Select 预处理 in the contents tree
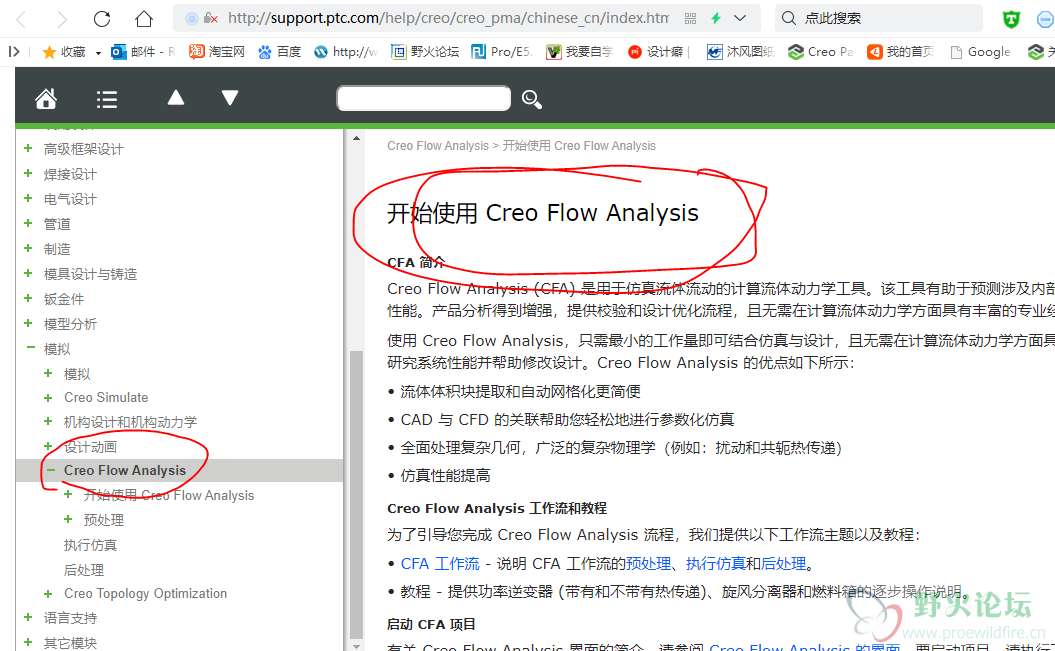 pos(103,520)
